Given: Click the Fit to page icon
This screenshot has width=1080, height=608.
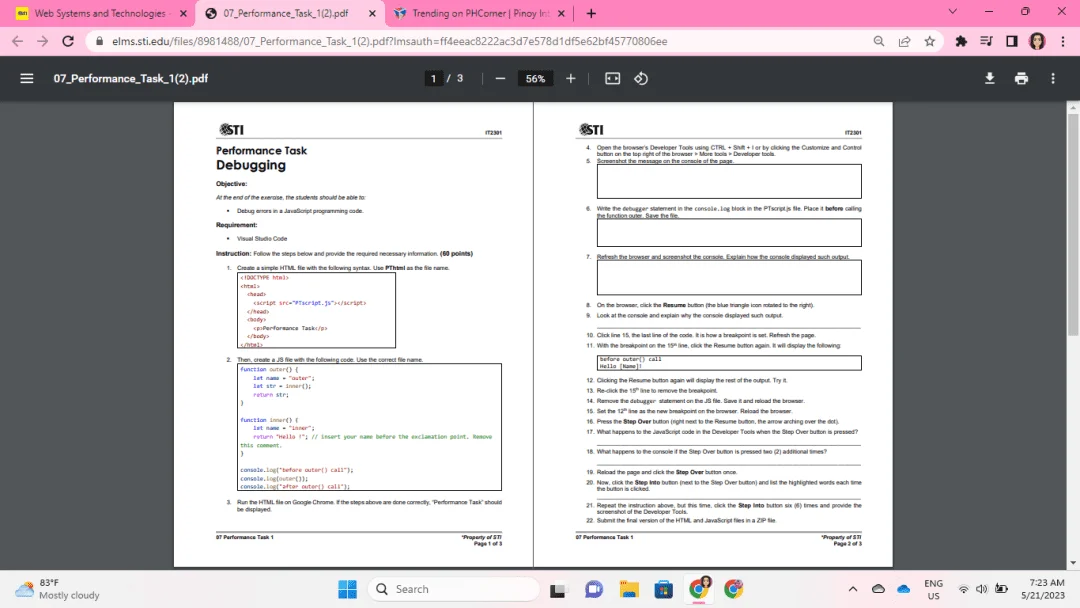Looking at the screenshot, I should click(612, 78).
